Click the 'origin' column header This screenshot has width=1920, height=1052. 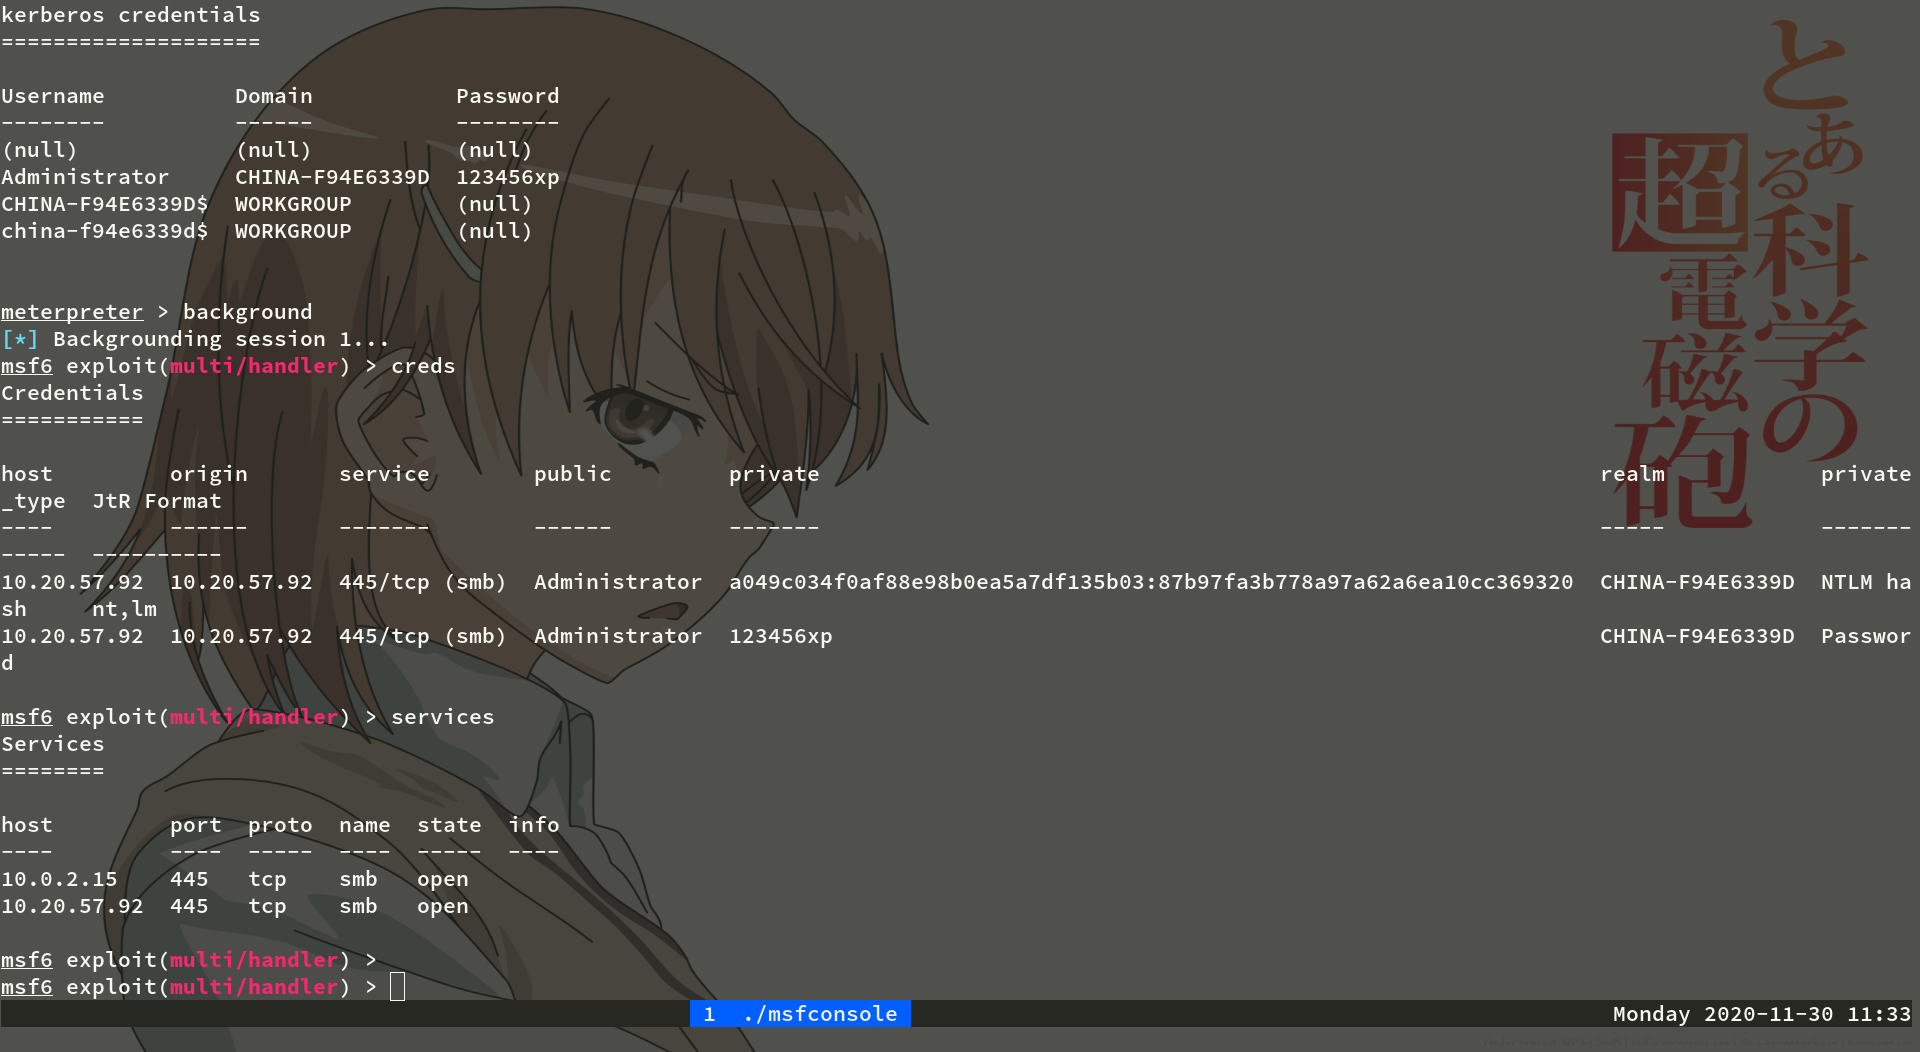(209, 474)
